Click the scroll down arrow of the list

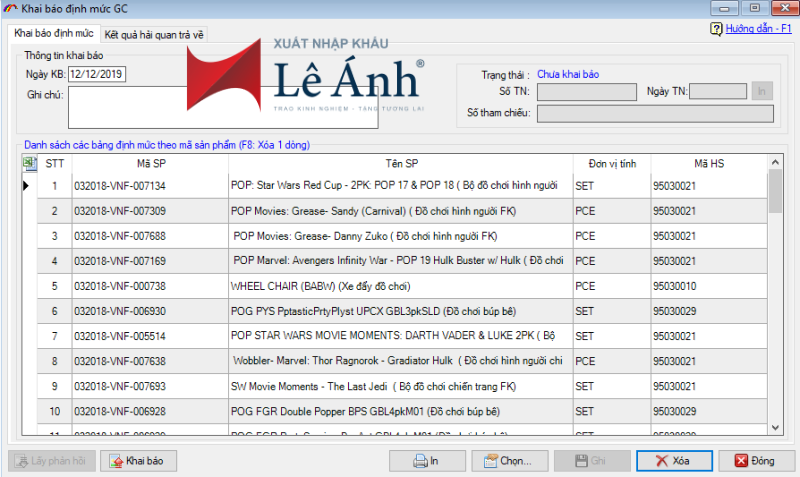[x=775, y=428]
